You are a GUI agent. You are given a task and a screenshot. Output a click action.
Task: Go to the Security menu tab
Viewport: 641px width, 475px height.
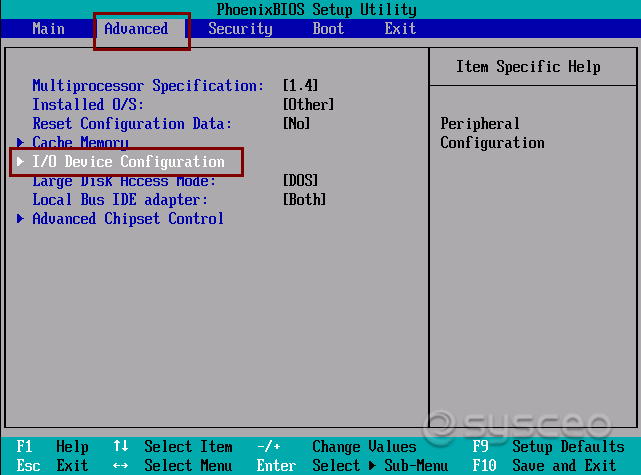click(x=240, y=29)
